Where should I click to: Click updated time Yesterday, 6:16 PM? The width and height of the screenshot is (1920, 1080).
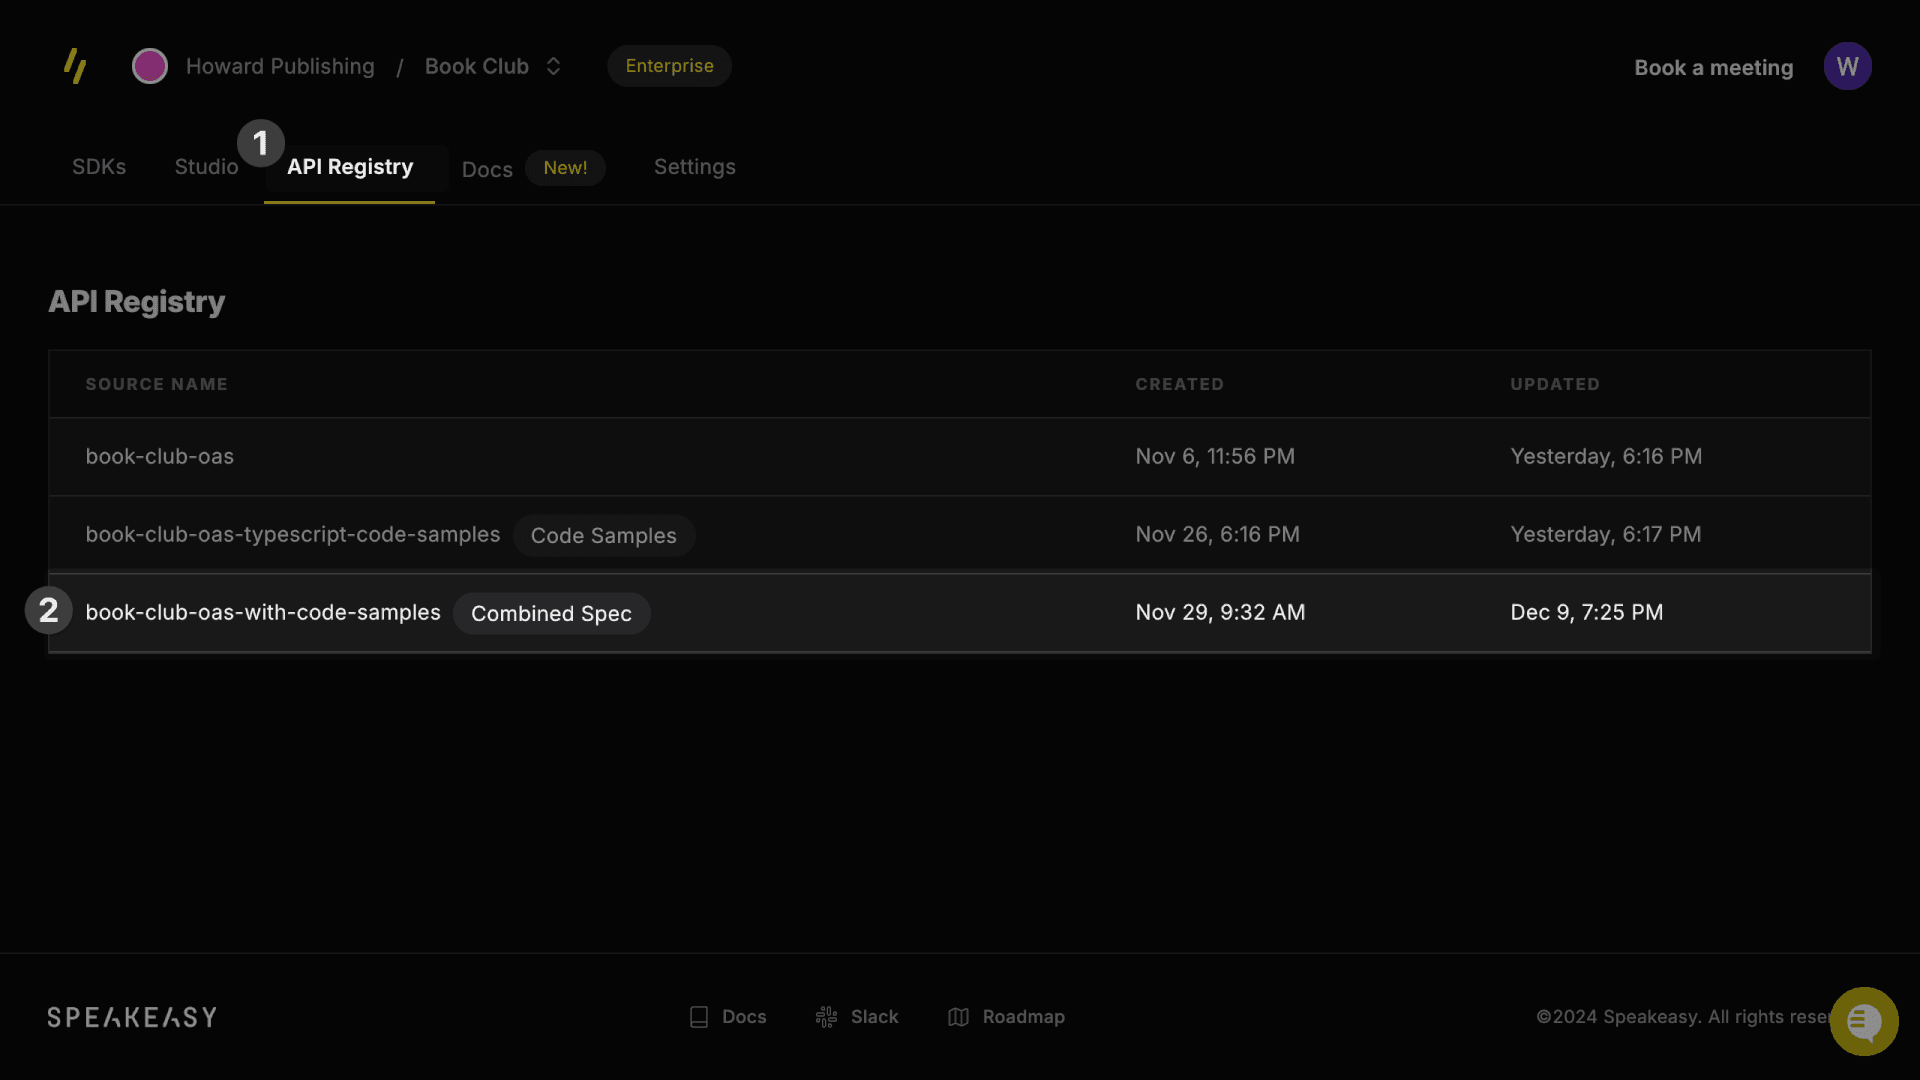(x=1606, y=457)
